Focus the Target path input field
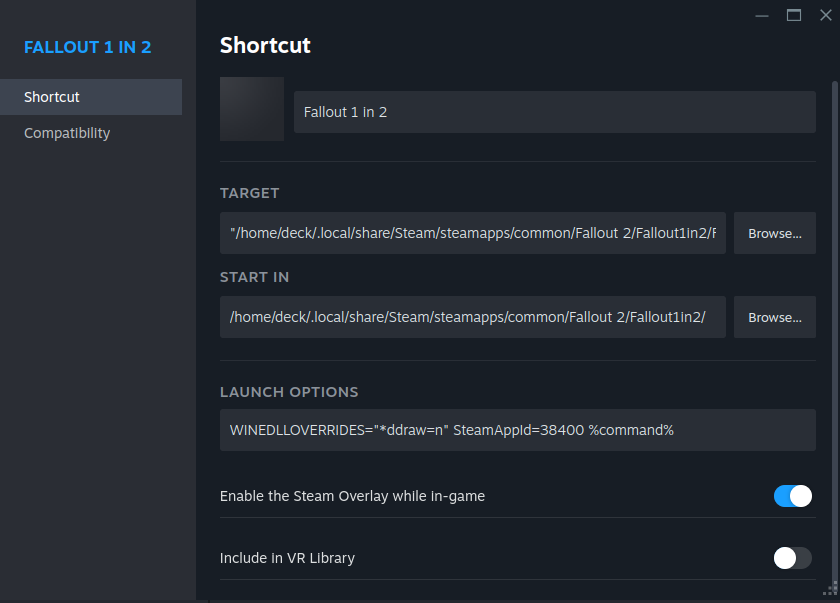840x603 pixels. [472, 233]
